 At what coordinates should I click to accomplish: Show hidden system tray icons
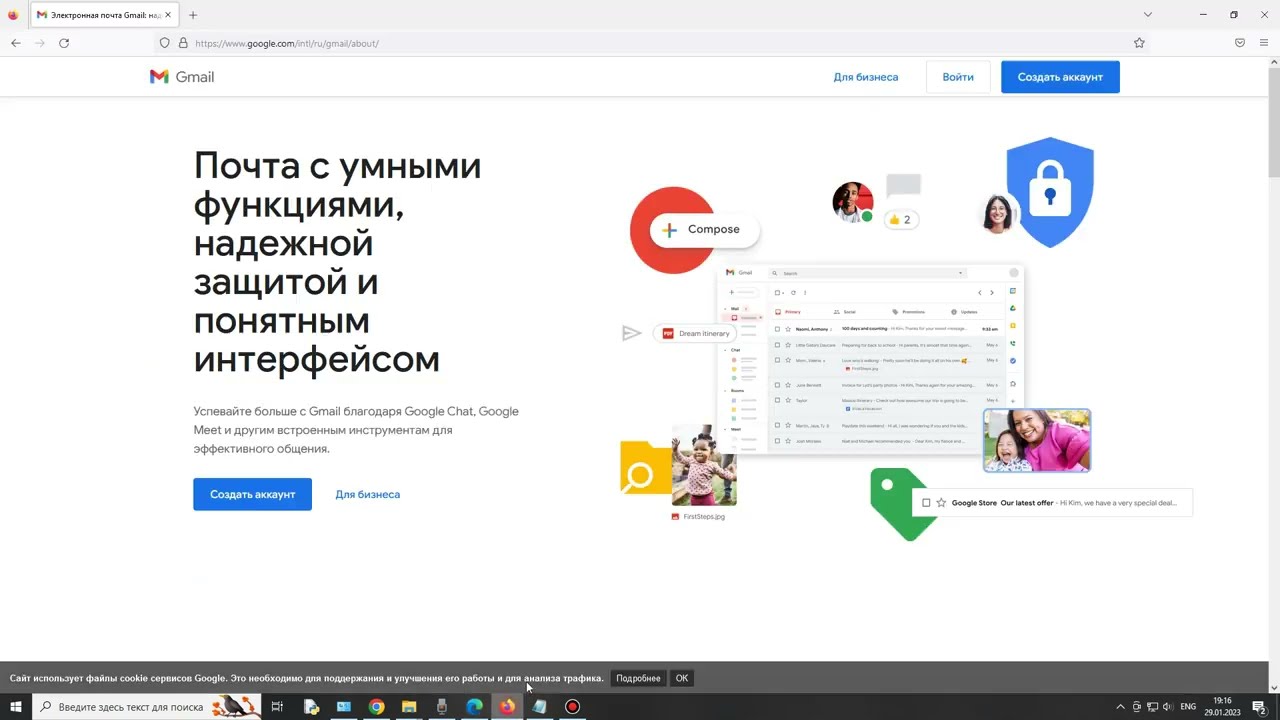point(1120,707)
